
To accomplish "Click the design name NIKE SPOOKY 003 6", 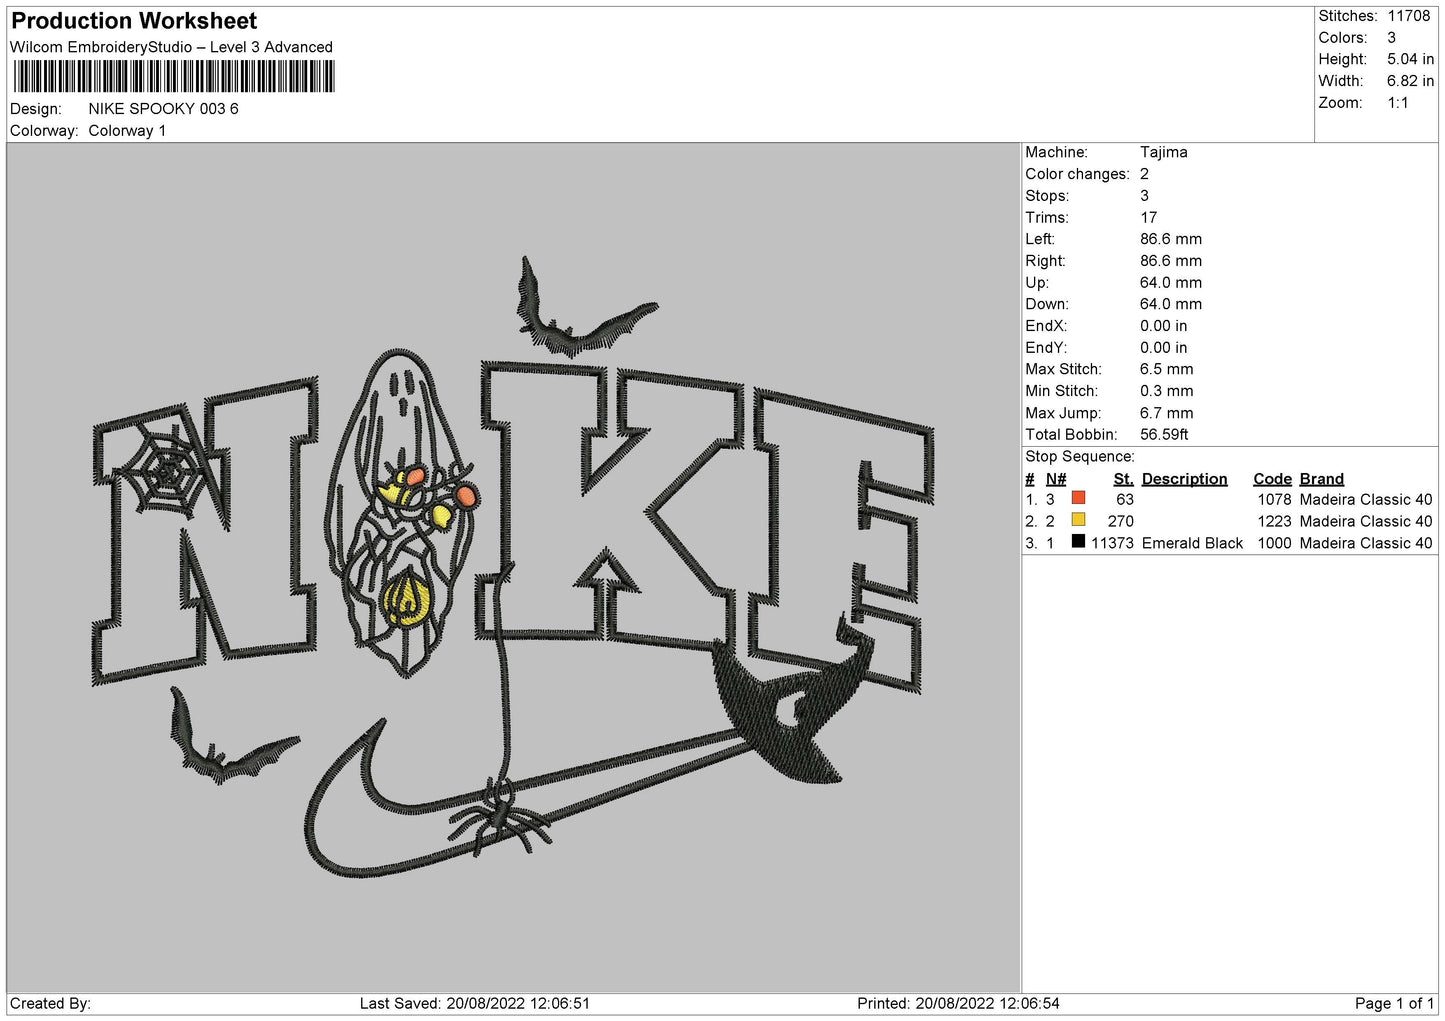I will point(163,109).
